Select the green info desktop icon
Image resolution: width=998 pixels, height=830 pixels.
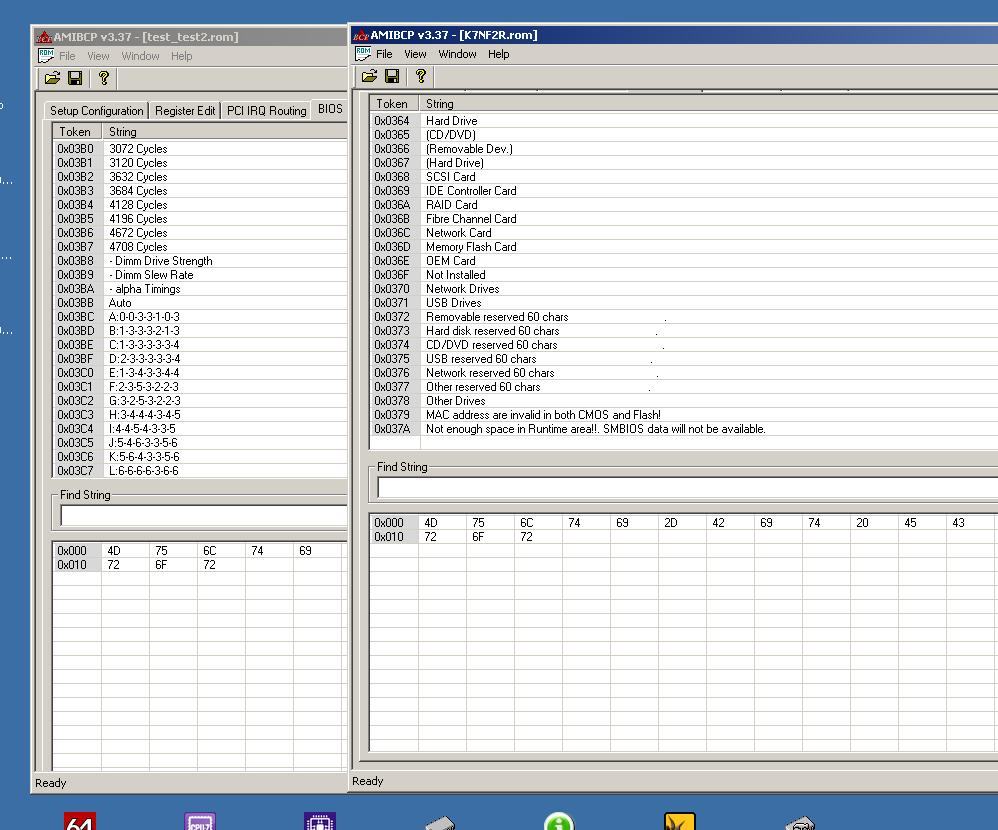click(x=559, y=821)
